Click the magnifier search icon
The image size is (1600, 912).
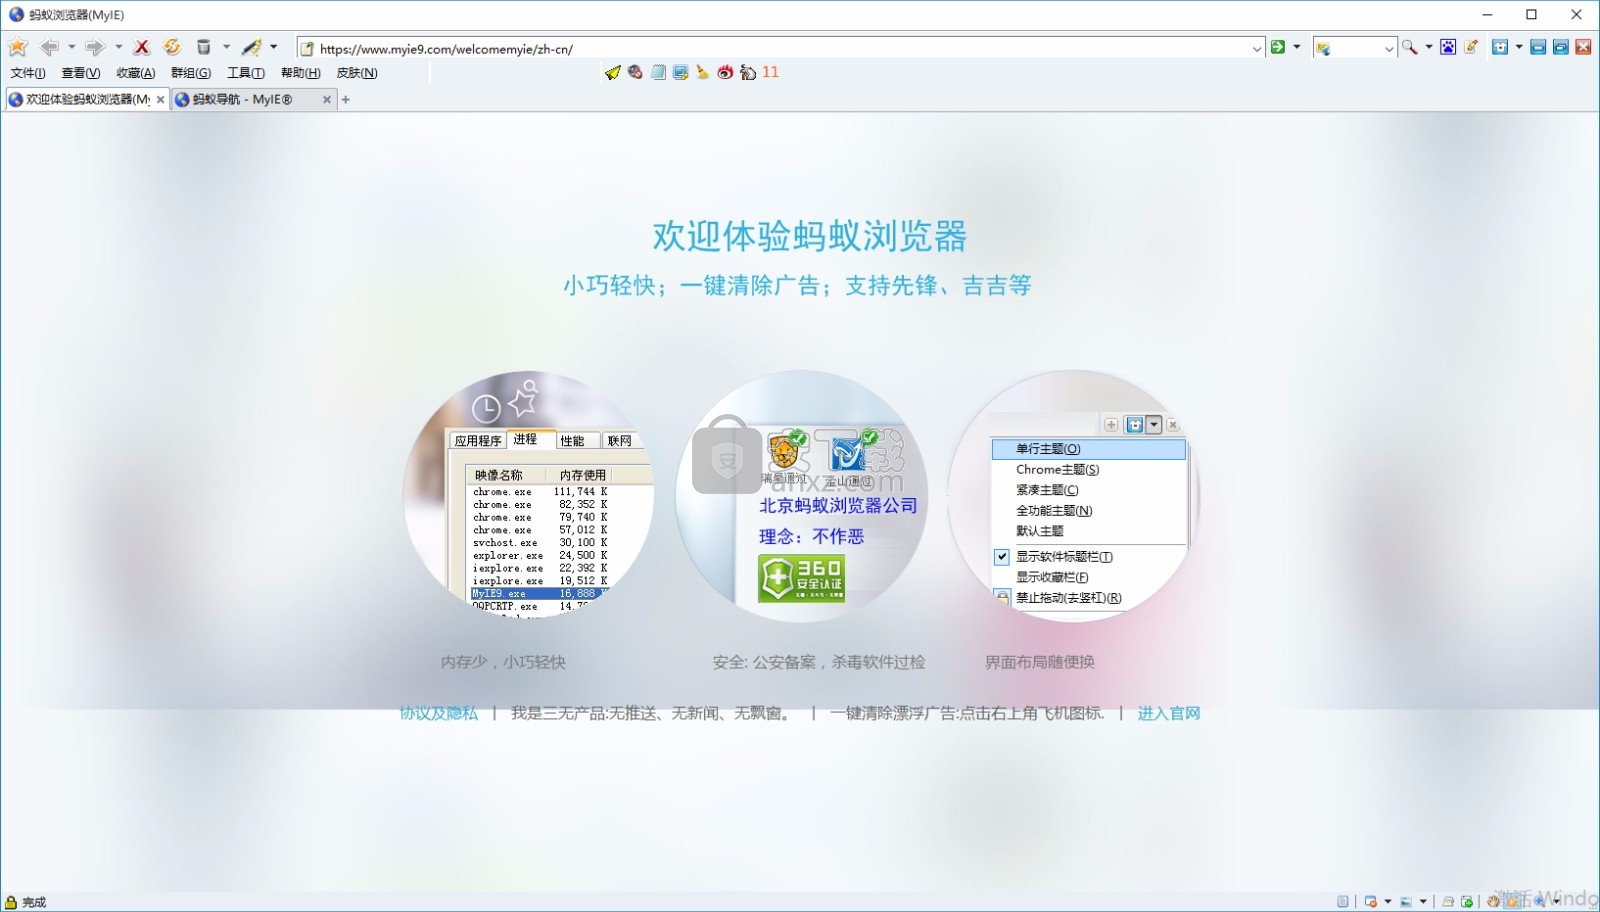pyautogui.click(x=1409, y=47)
